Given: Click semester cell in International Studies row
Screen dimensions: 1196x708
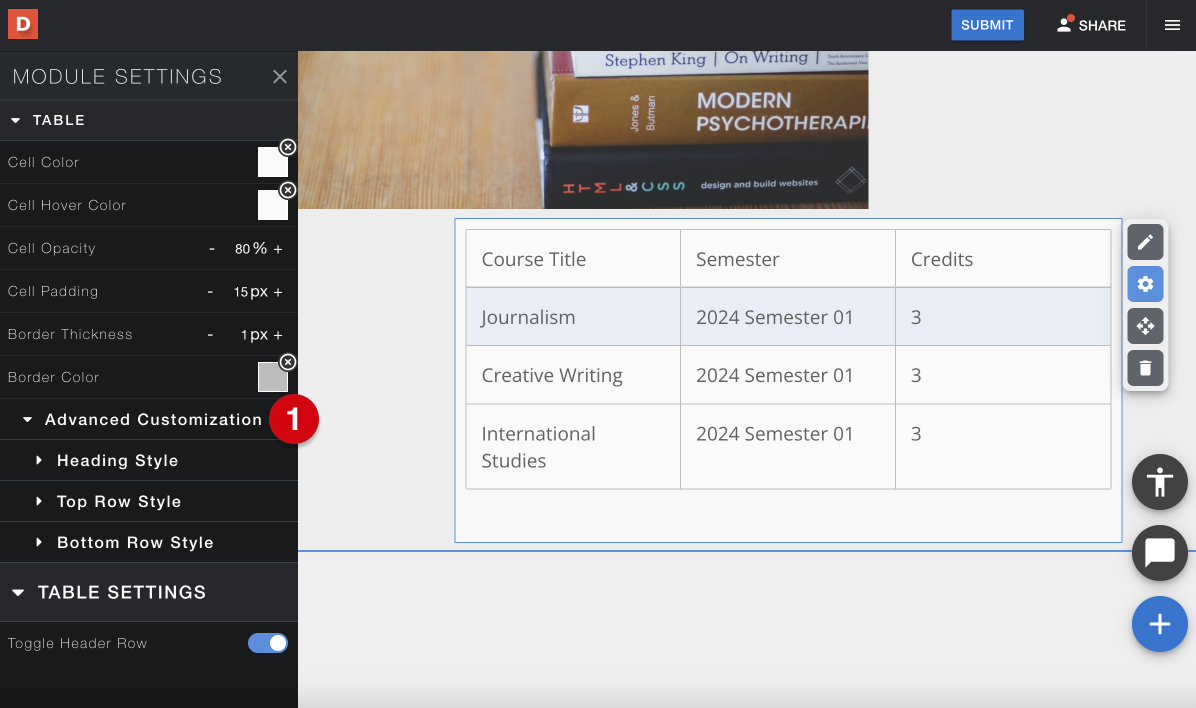Looking at the screenshot, I should click(x=788, y=446).
